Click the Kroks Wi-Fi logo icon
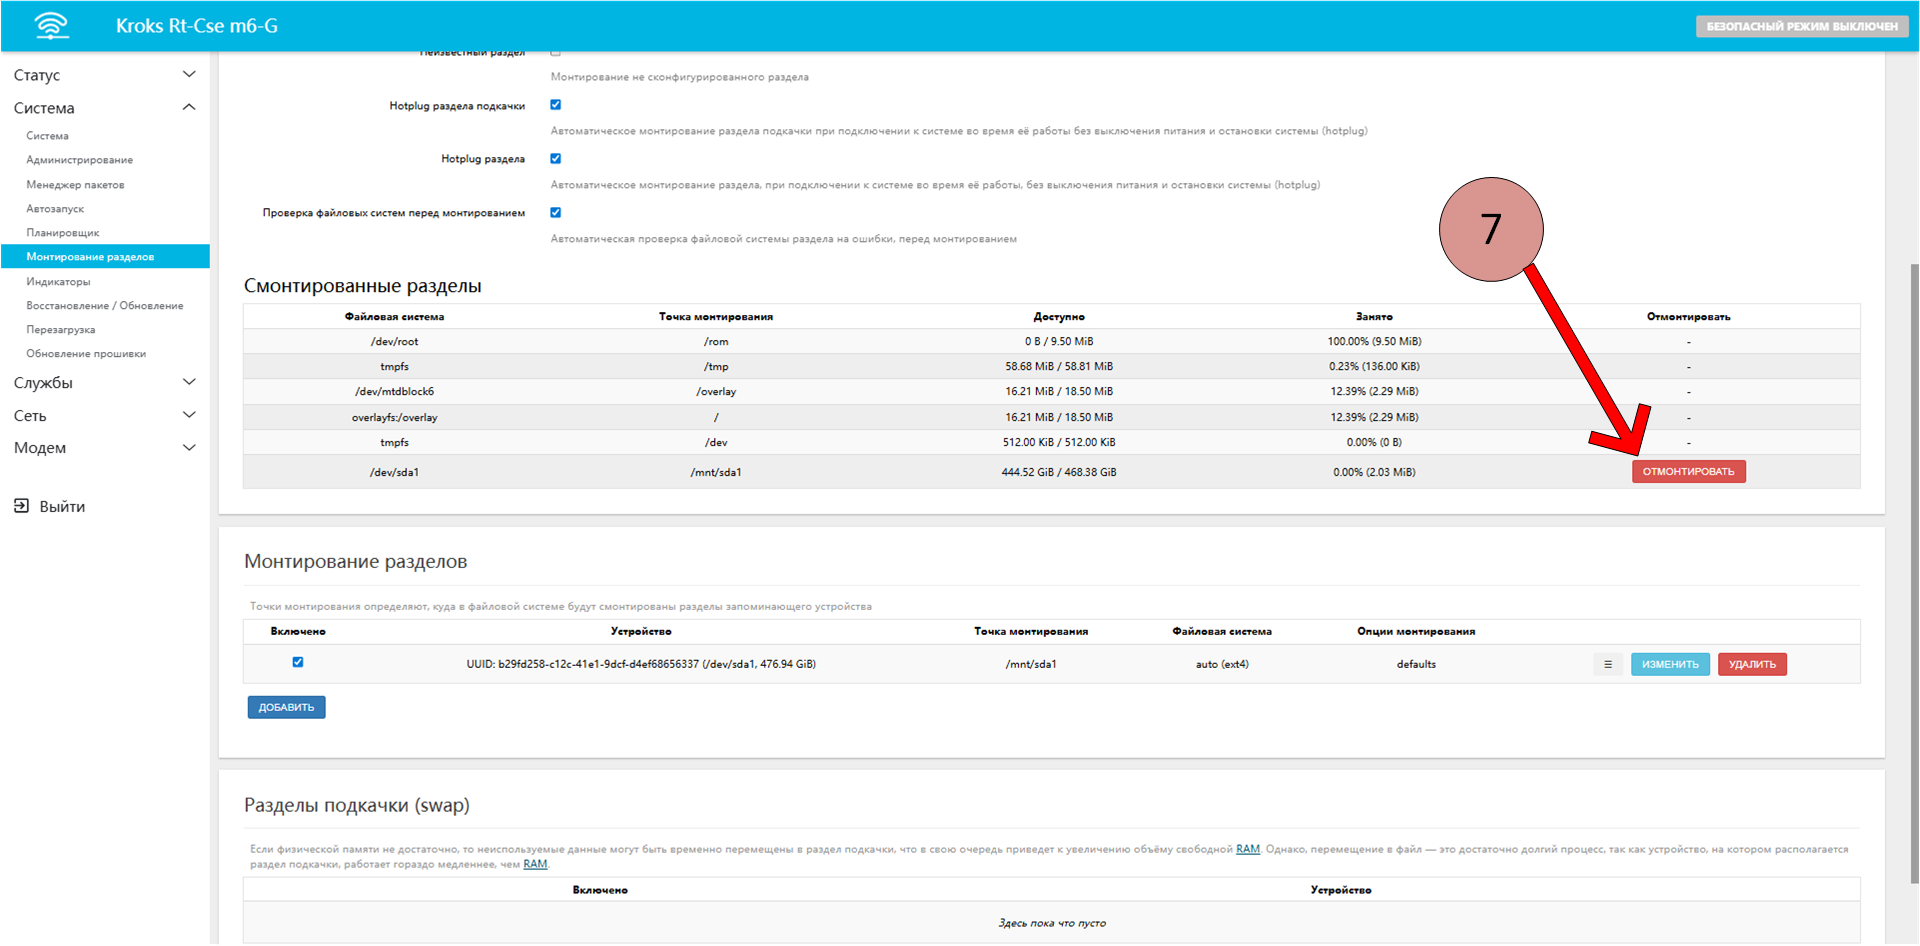 (x=51, y=26)
